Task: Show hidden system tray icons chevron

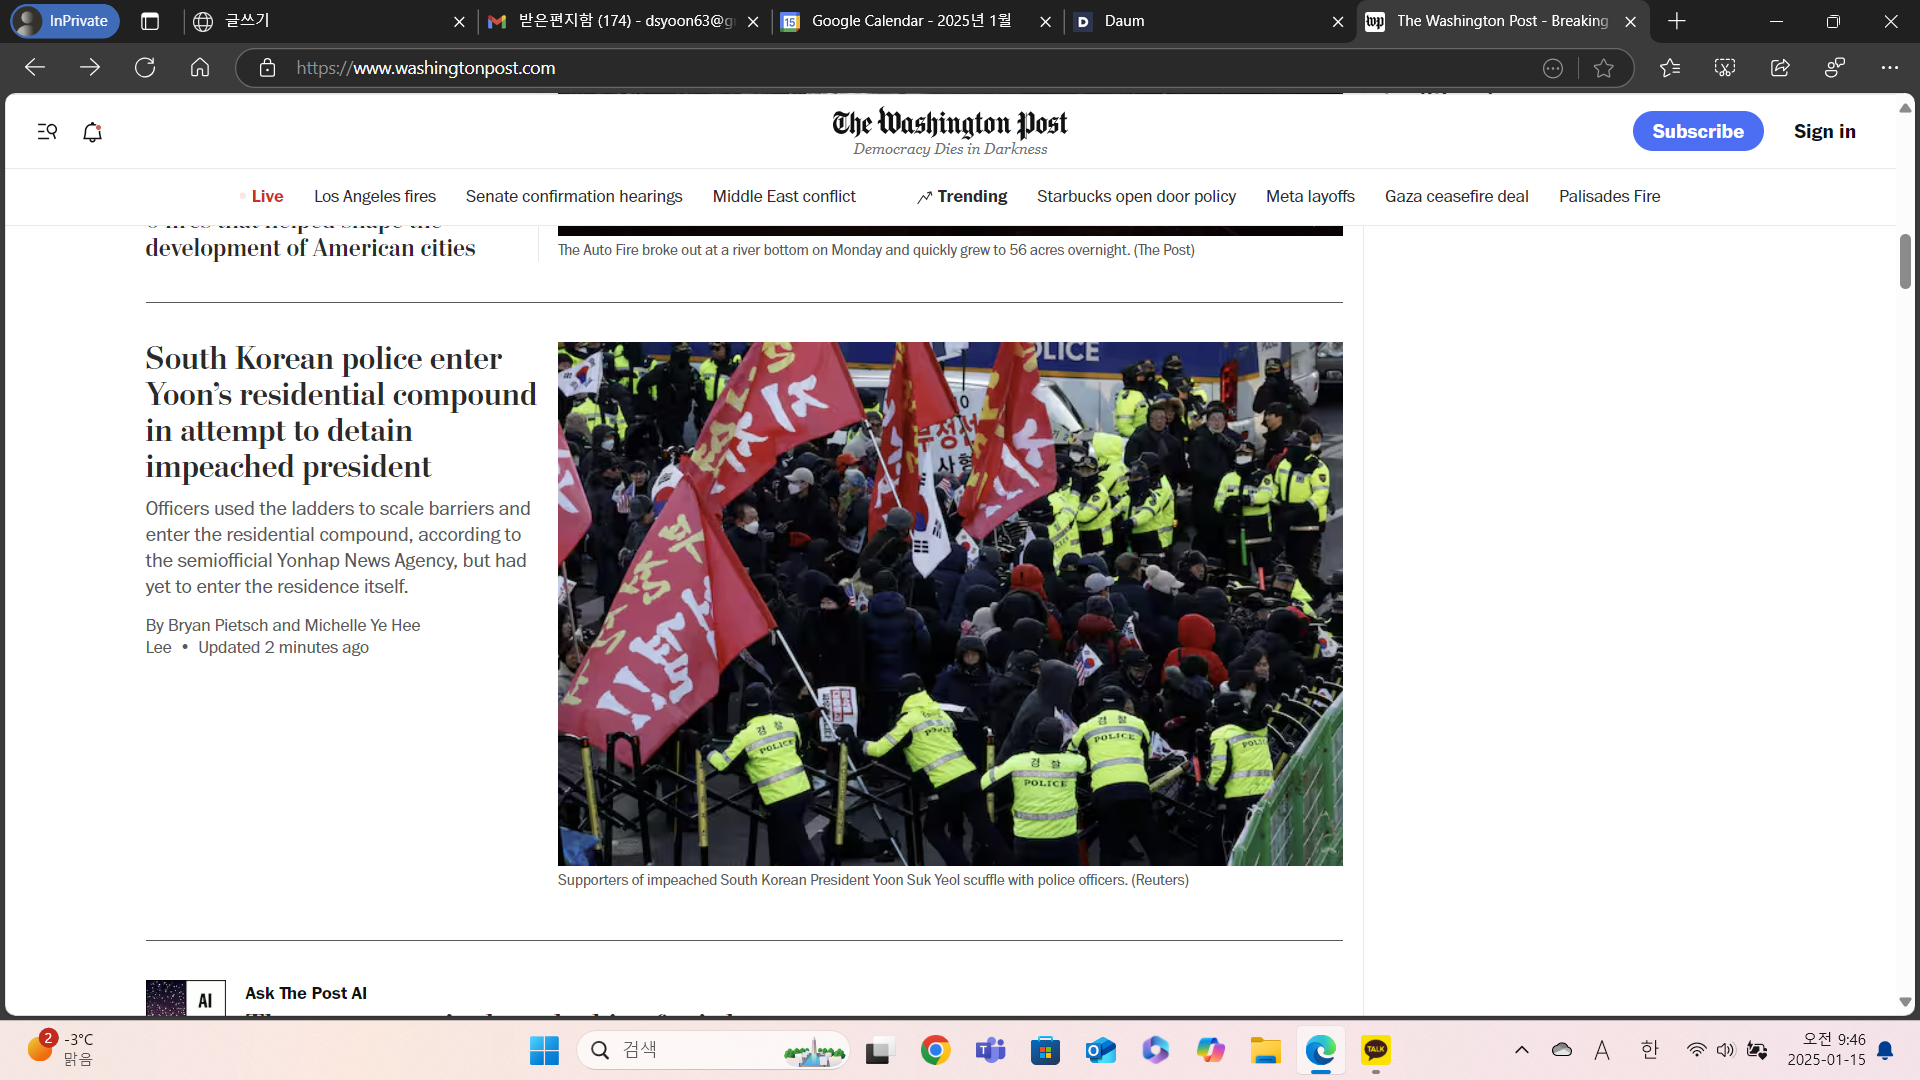Action: 1522,1050
